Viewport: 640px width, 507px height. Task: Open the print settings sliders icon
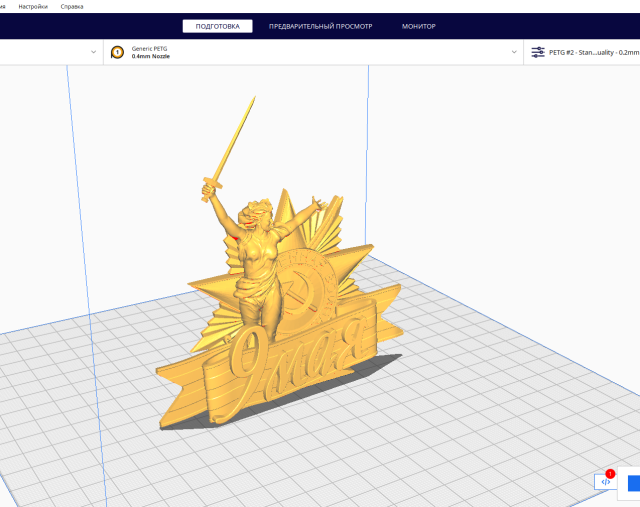[x=538, y=52]
